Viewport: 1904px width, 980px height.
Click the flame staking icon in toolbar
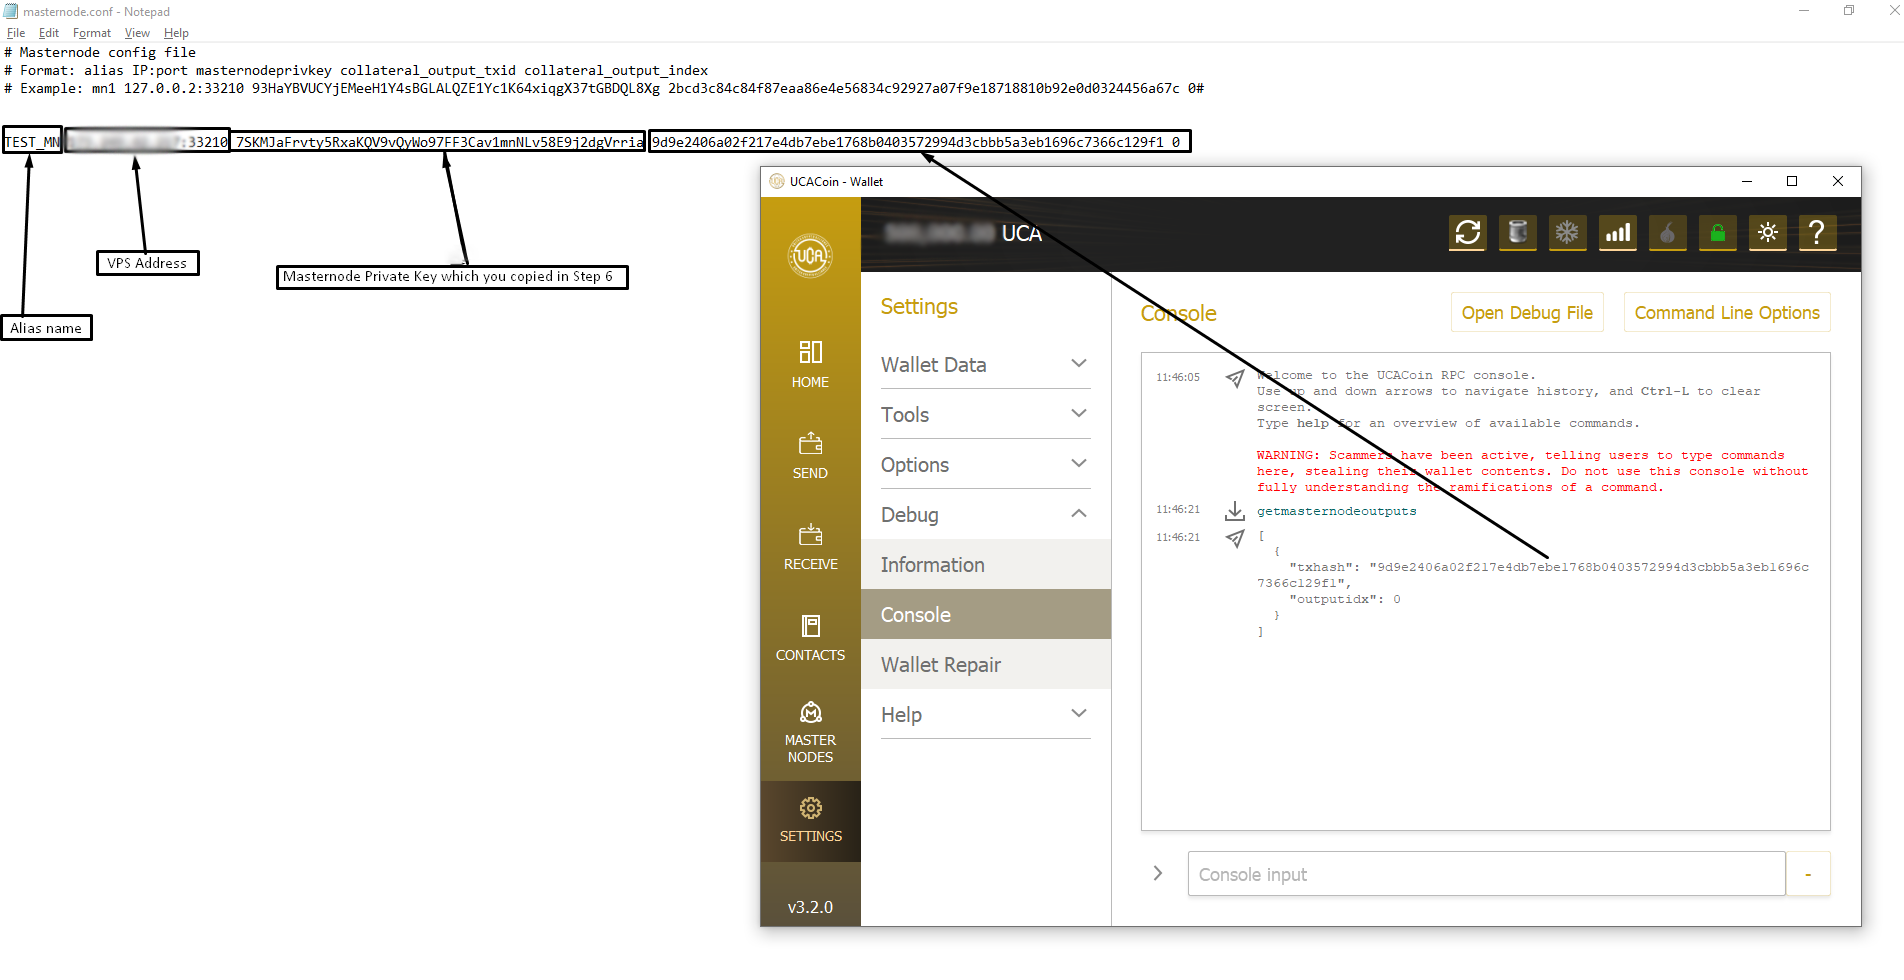tap(1667, 233)
